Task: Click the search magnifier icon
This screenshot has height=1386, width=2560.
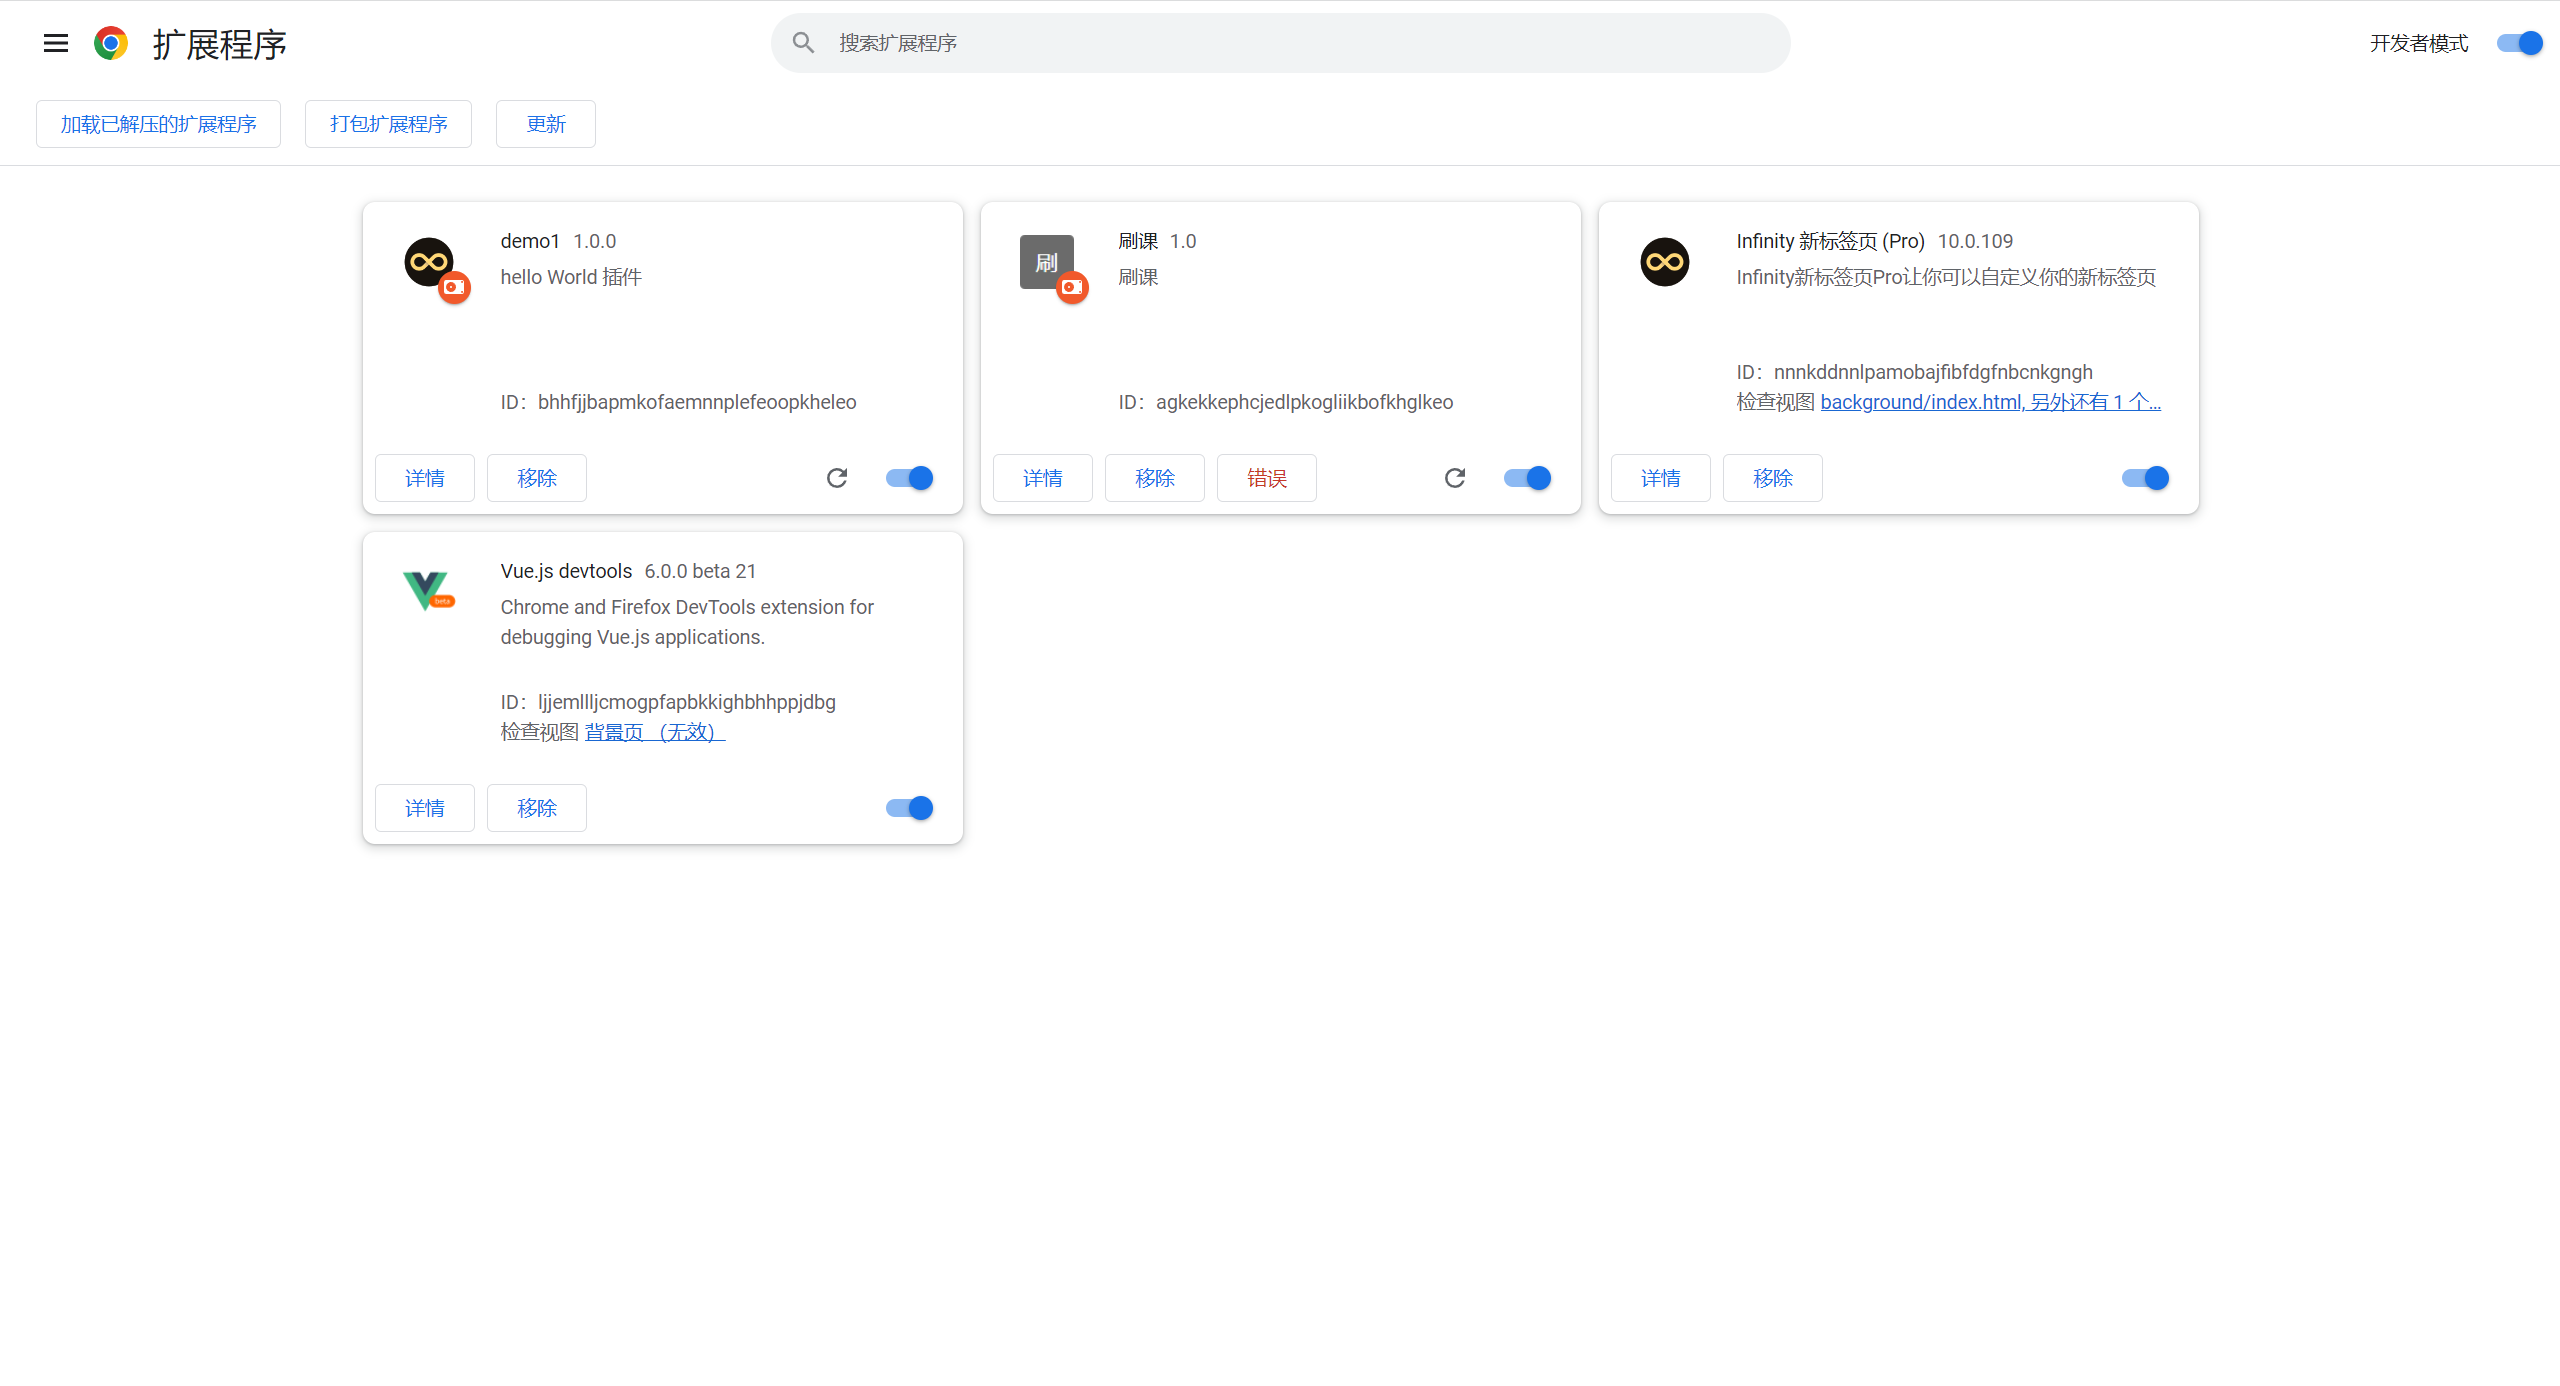Action: [803, 43]
